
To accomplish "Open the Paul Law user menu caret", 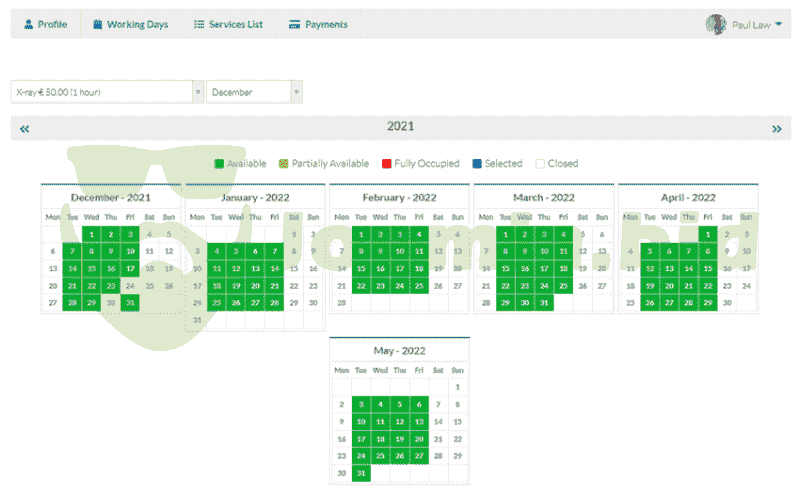I will [779, 24].
